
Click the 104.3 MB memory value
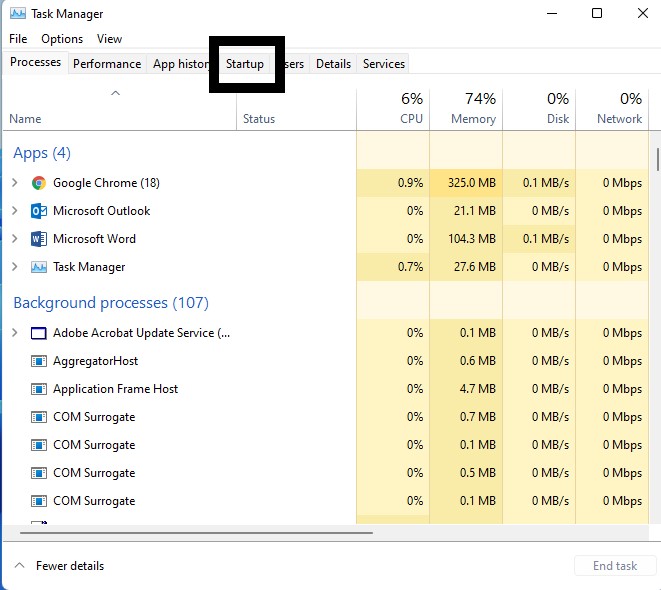(x=472, y=239)
